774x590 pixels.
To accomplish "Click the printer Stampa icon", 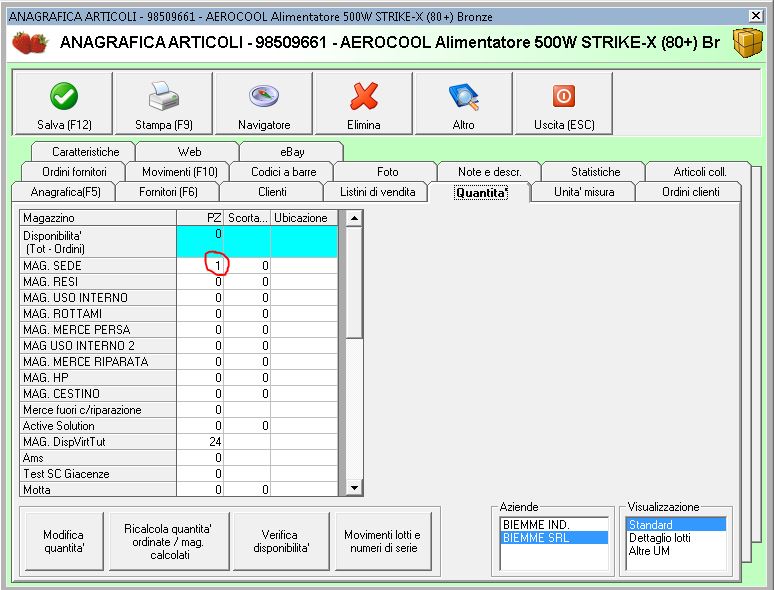I will [x=163, y=96].
